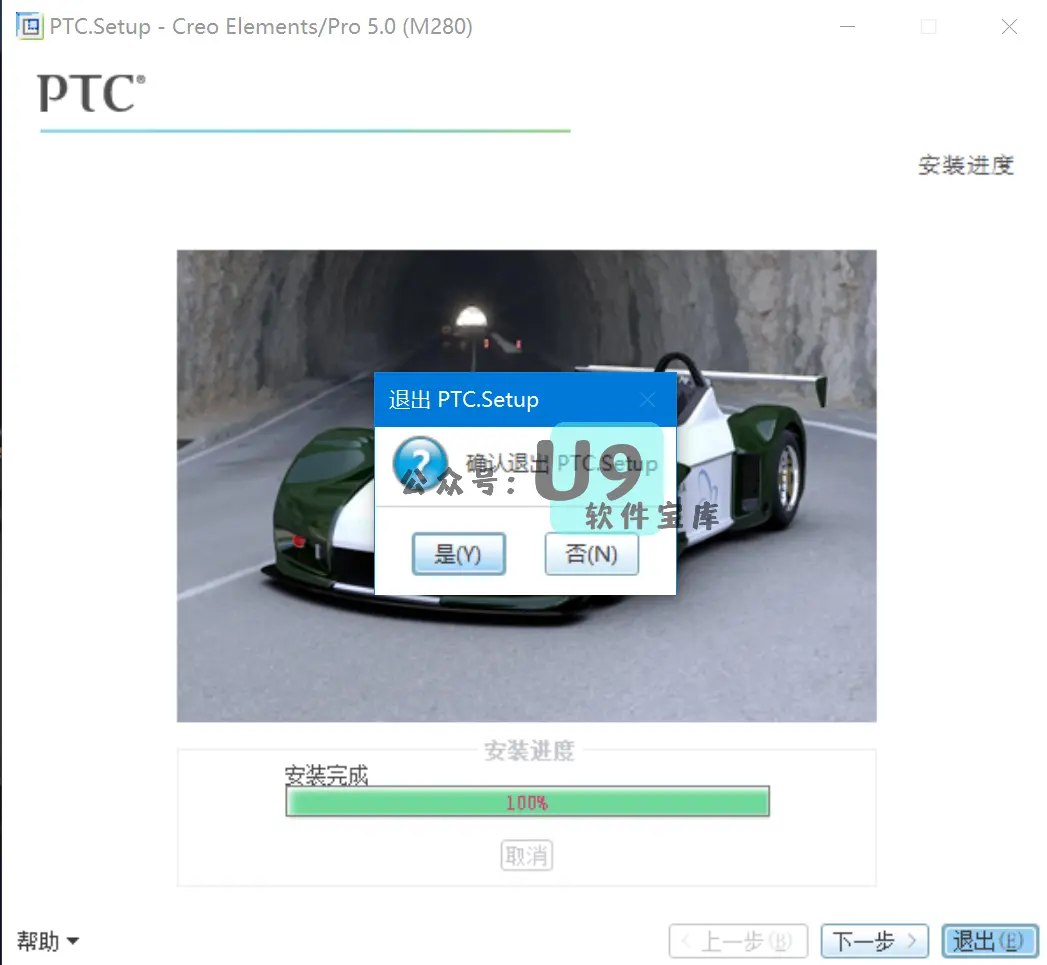Click the PTC.Setup app icon in title bar
1047x965 pixels.
coord(29,27)
